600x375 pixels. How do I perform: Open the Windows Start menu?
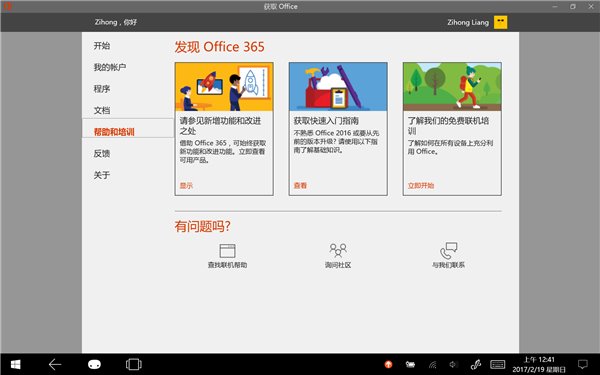click(x=16, y=364)
